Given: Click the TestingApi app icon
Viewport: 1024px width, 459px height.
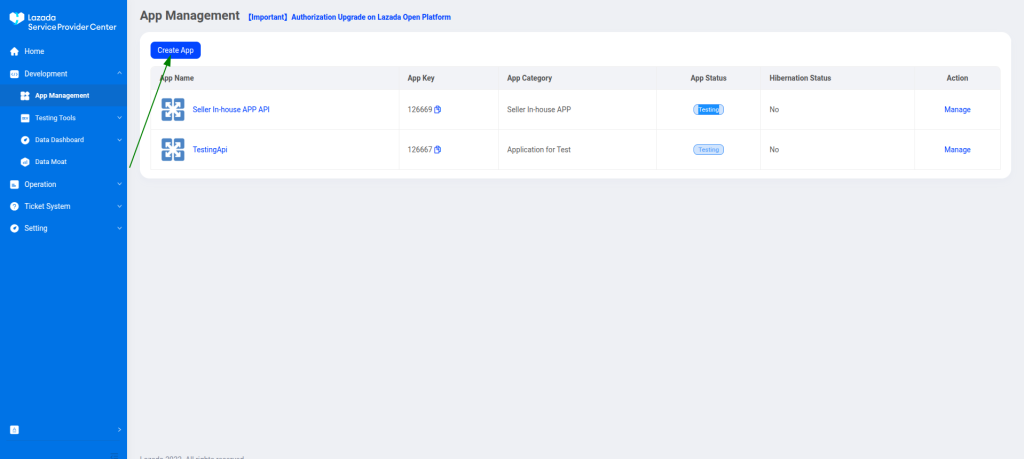Looking at the screenshot, I should point(173,149).
